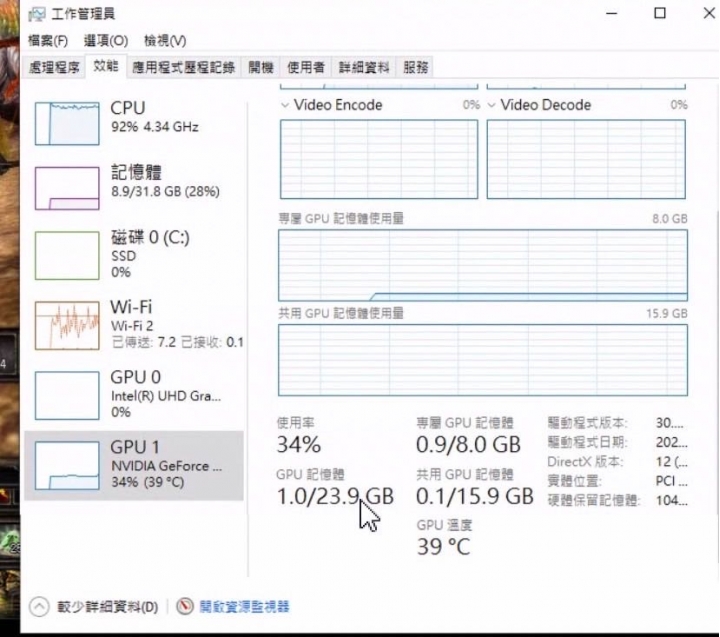
Task: Click the CPU 92% 4.34 GHz text
Action: point(155,127)
